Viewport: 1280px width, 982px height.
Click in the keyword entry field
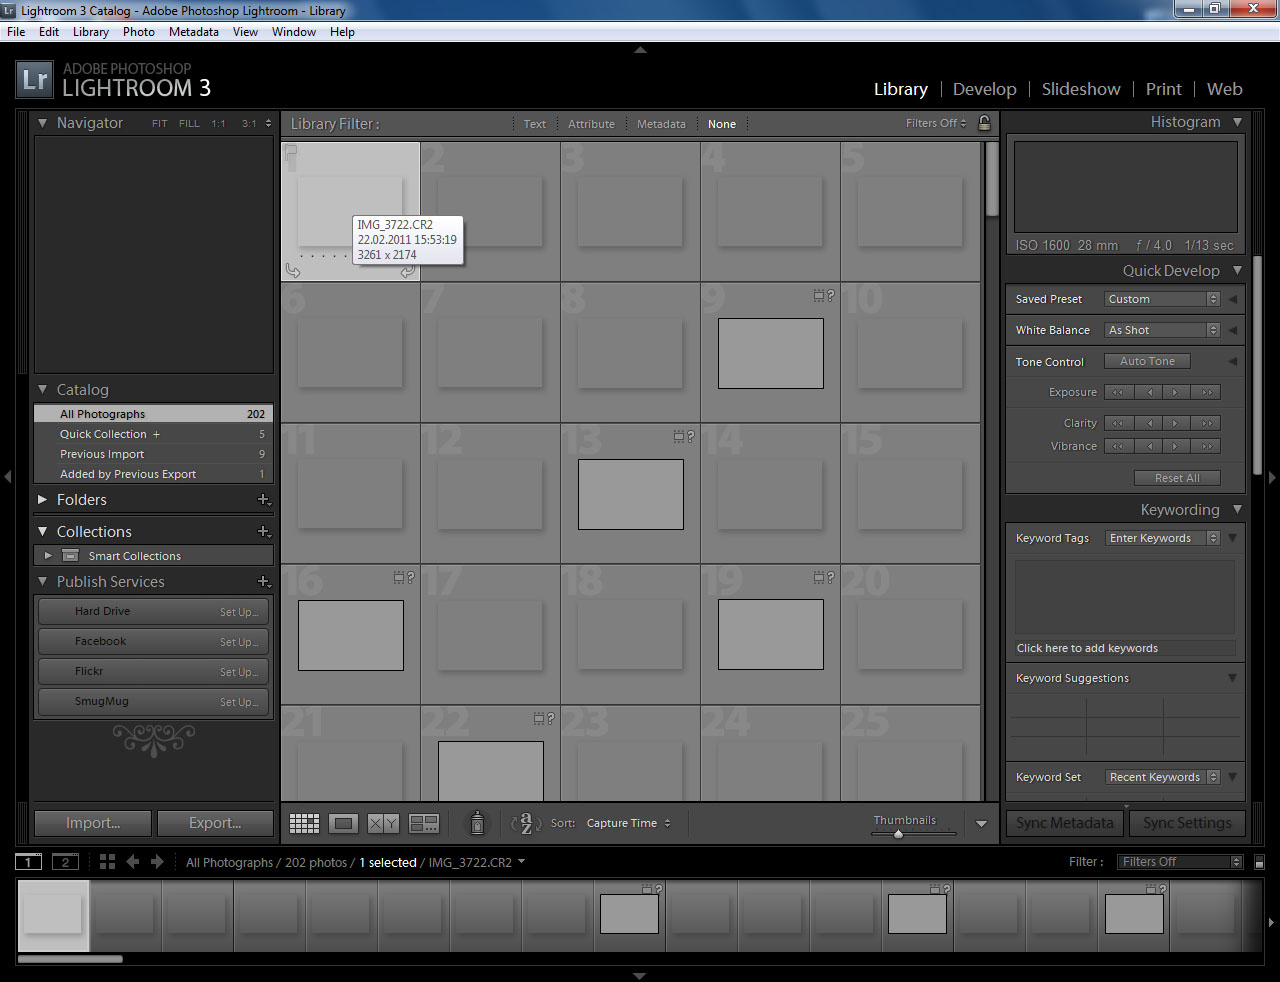coord(1124,648)
